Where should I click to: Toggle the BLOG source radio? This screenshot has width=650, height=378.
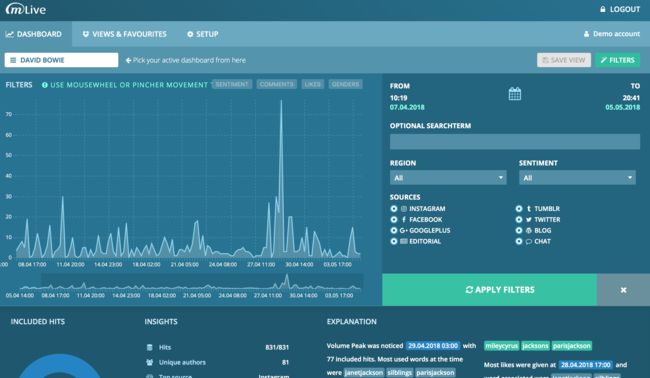pos(519,230)
